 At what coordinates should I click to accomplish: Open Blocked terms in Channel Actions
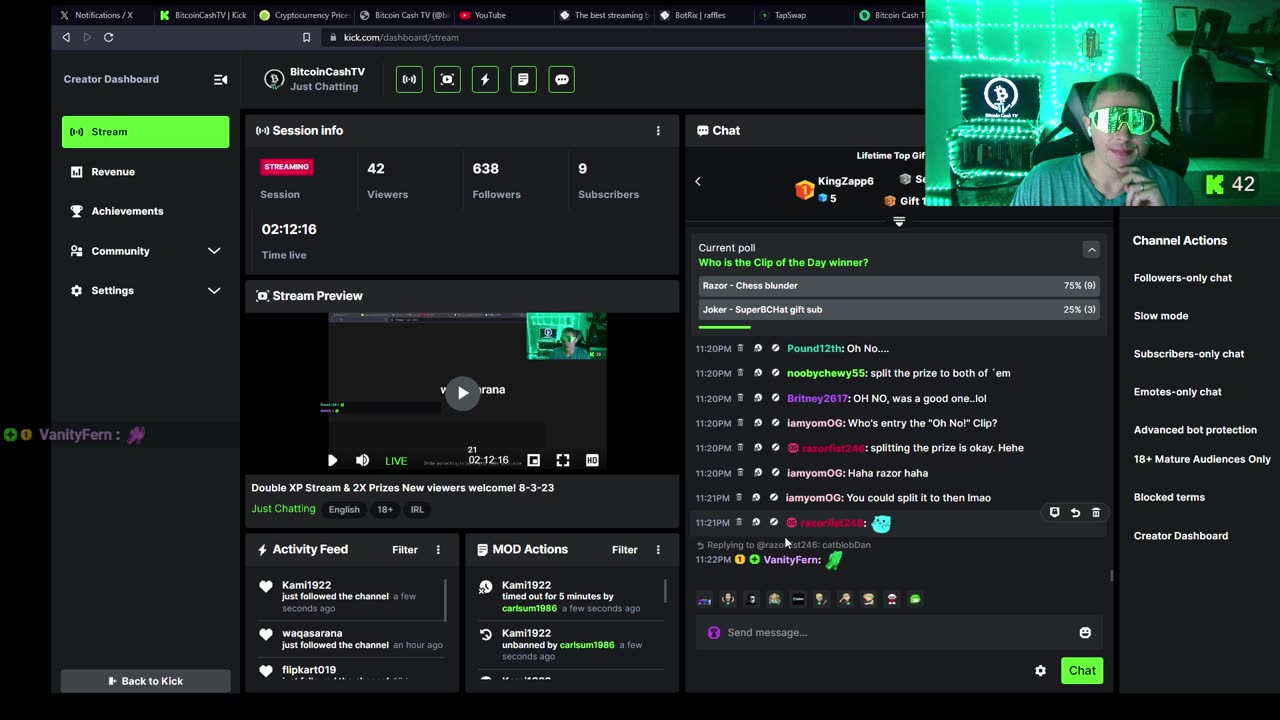(1169, 497)
